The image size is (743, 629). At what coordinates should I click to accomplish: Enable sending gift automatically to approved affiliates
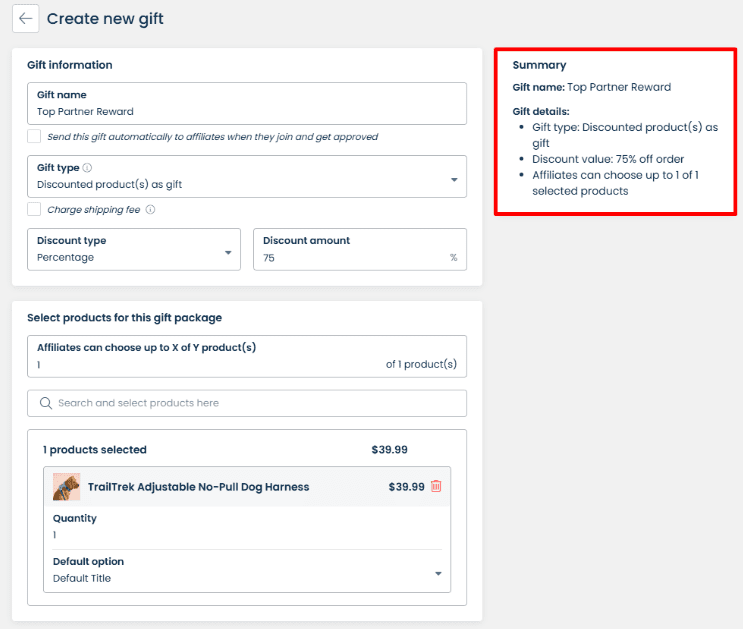pos(34,136)
